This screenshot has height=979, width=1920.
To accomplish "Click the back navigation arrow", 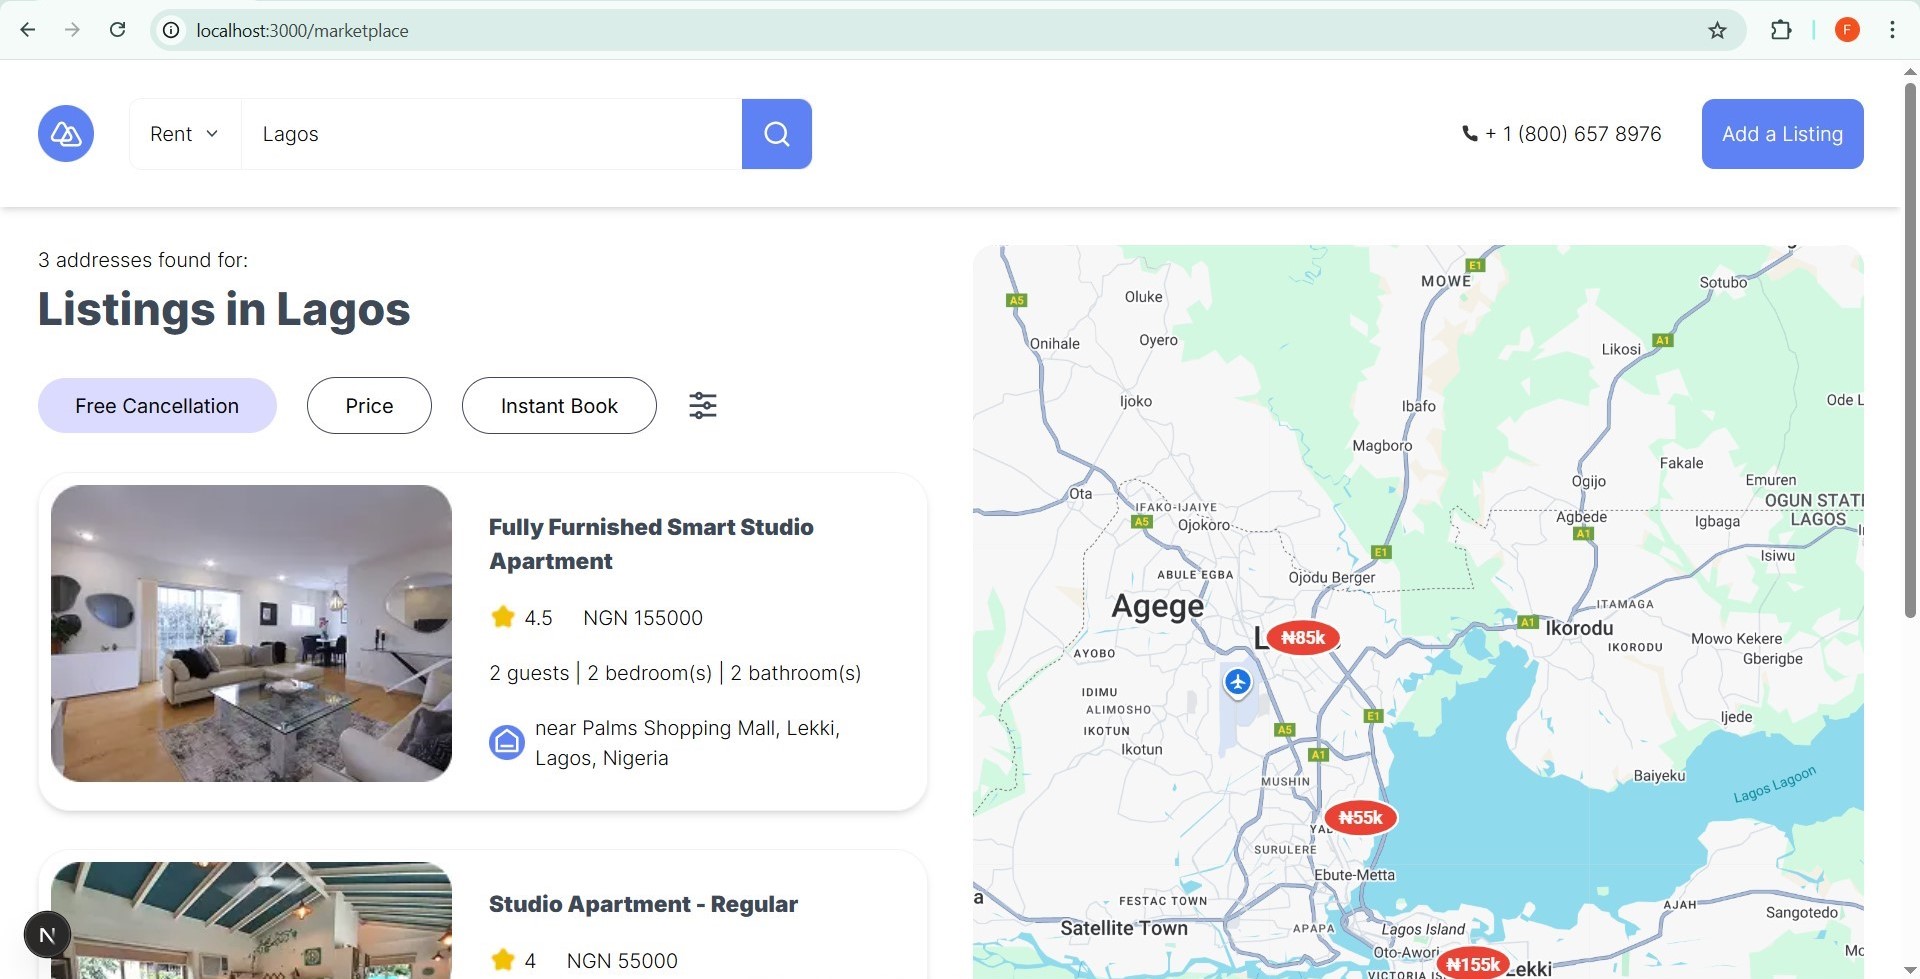I will (x=27, y=29).
